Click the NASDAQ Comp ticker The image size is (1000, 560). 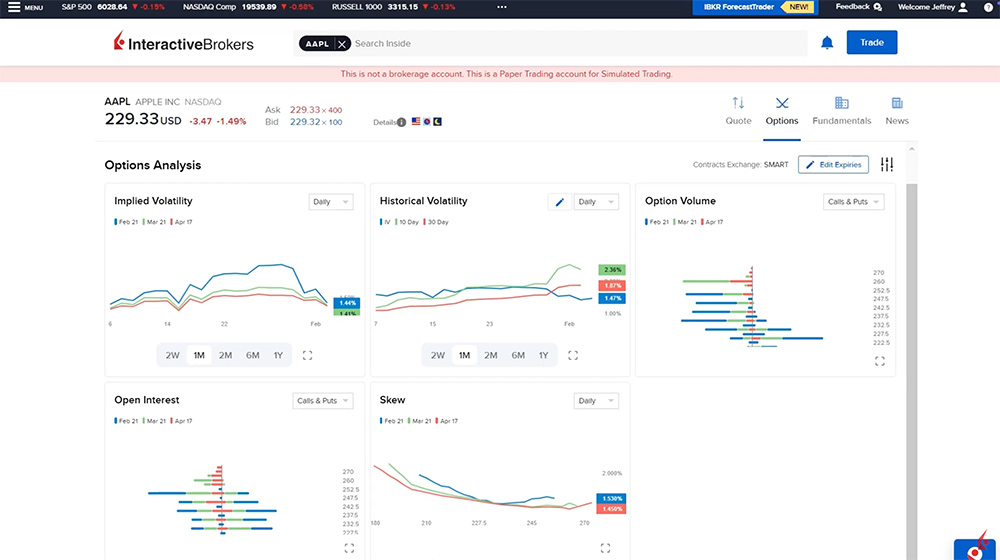coord(248,7)
